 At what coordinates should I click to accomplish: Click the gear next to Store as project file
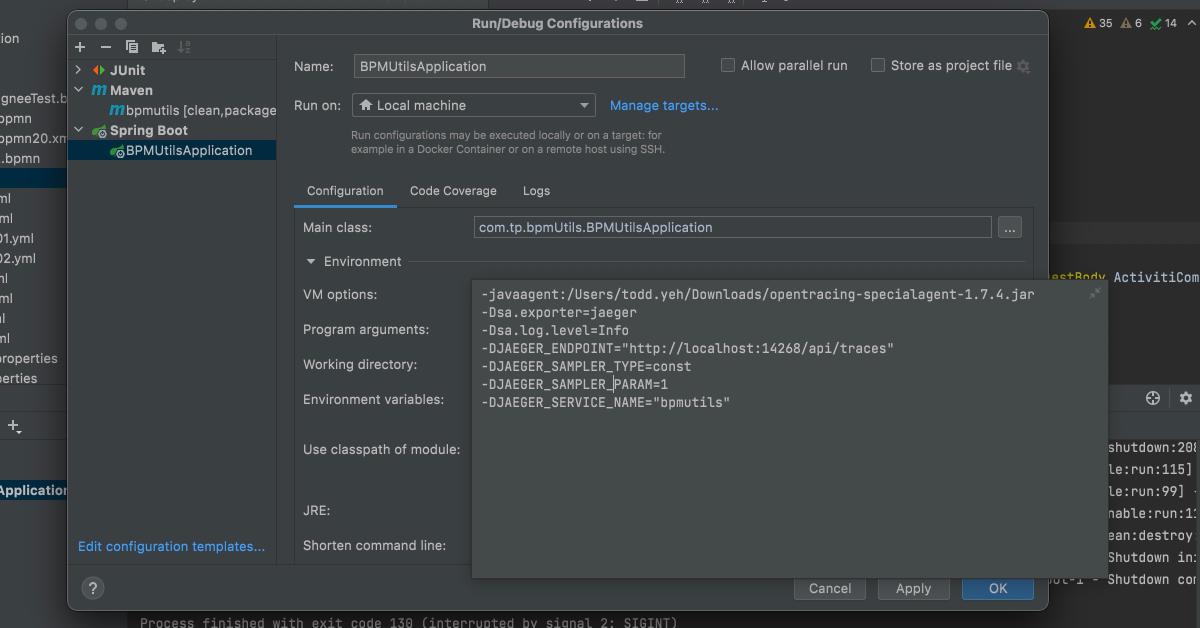(x=1023, y=67)
